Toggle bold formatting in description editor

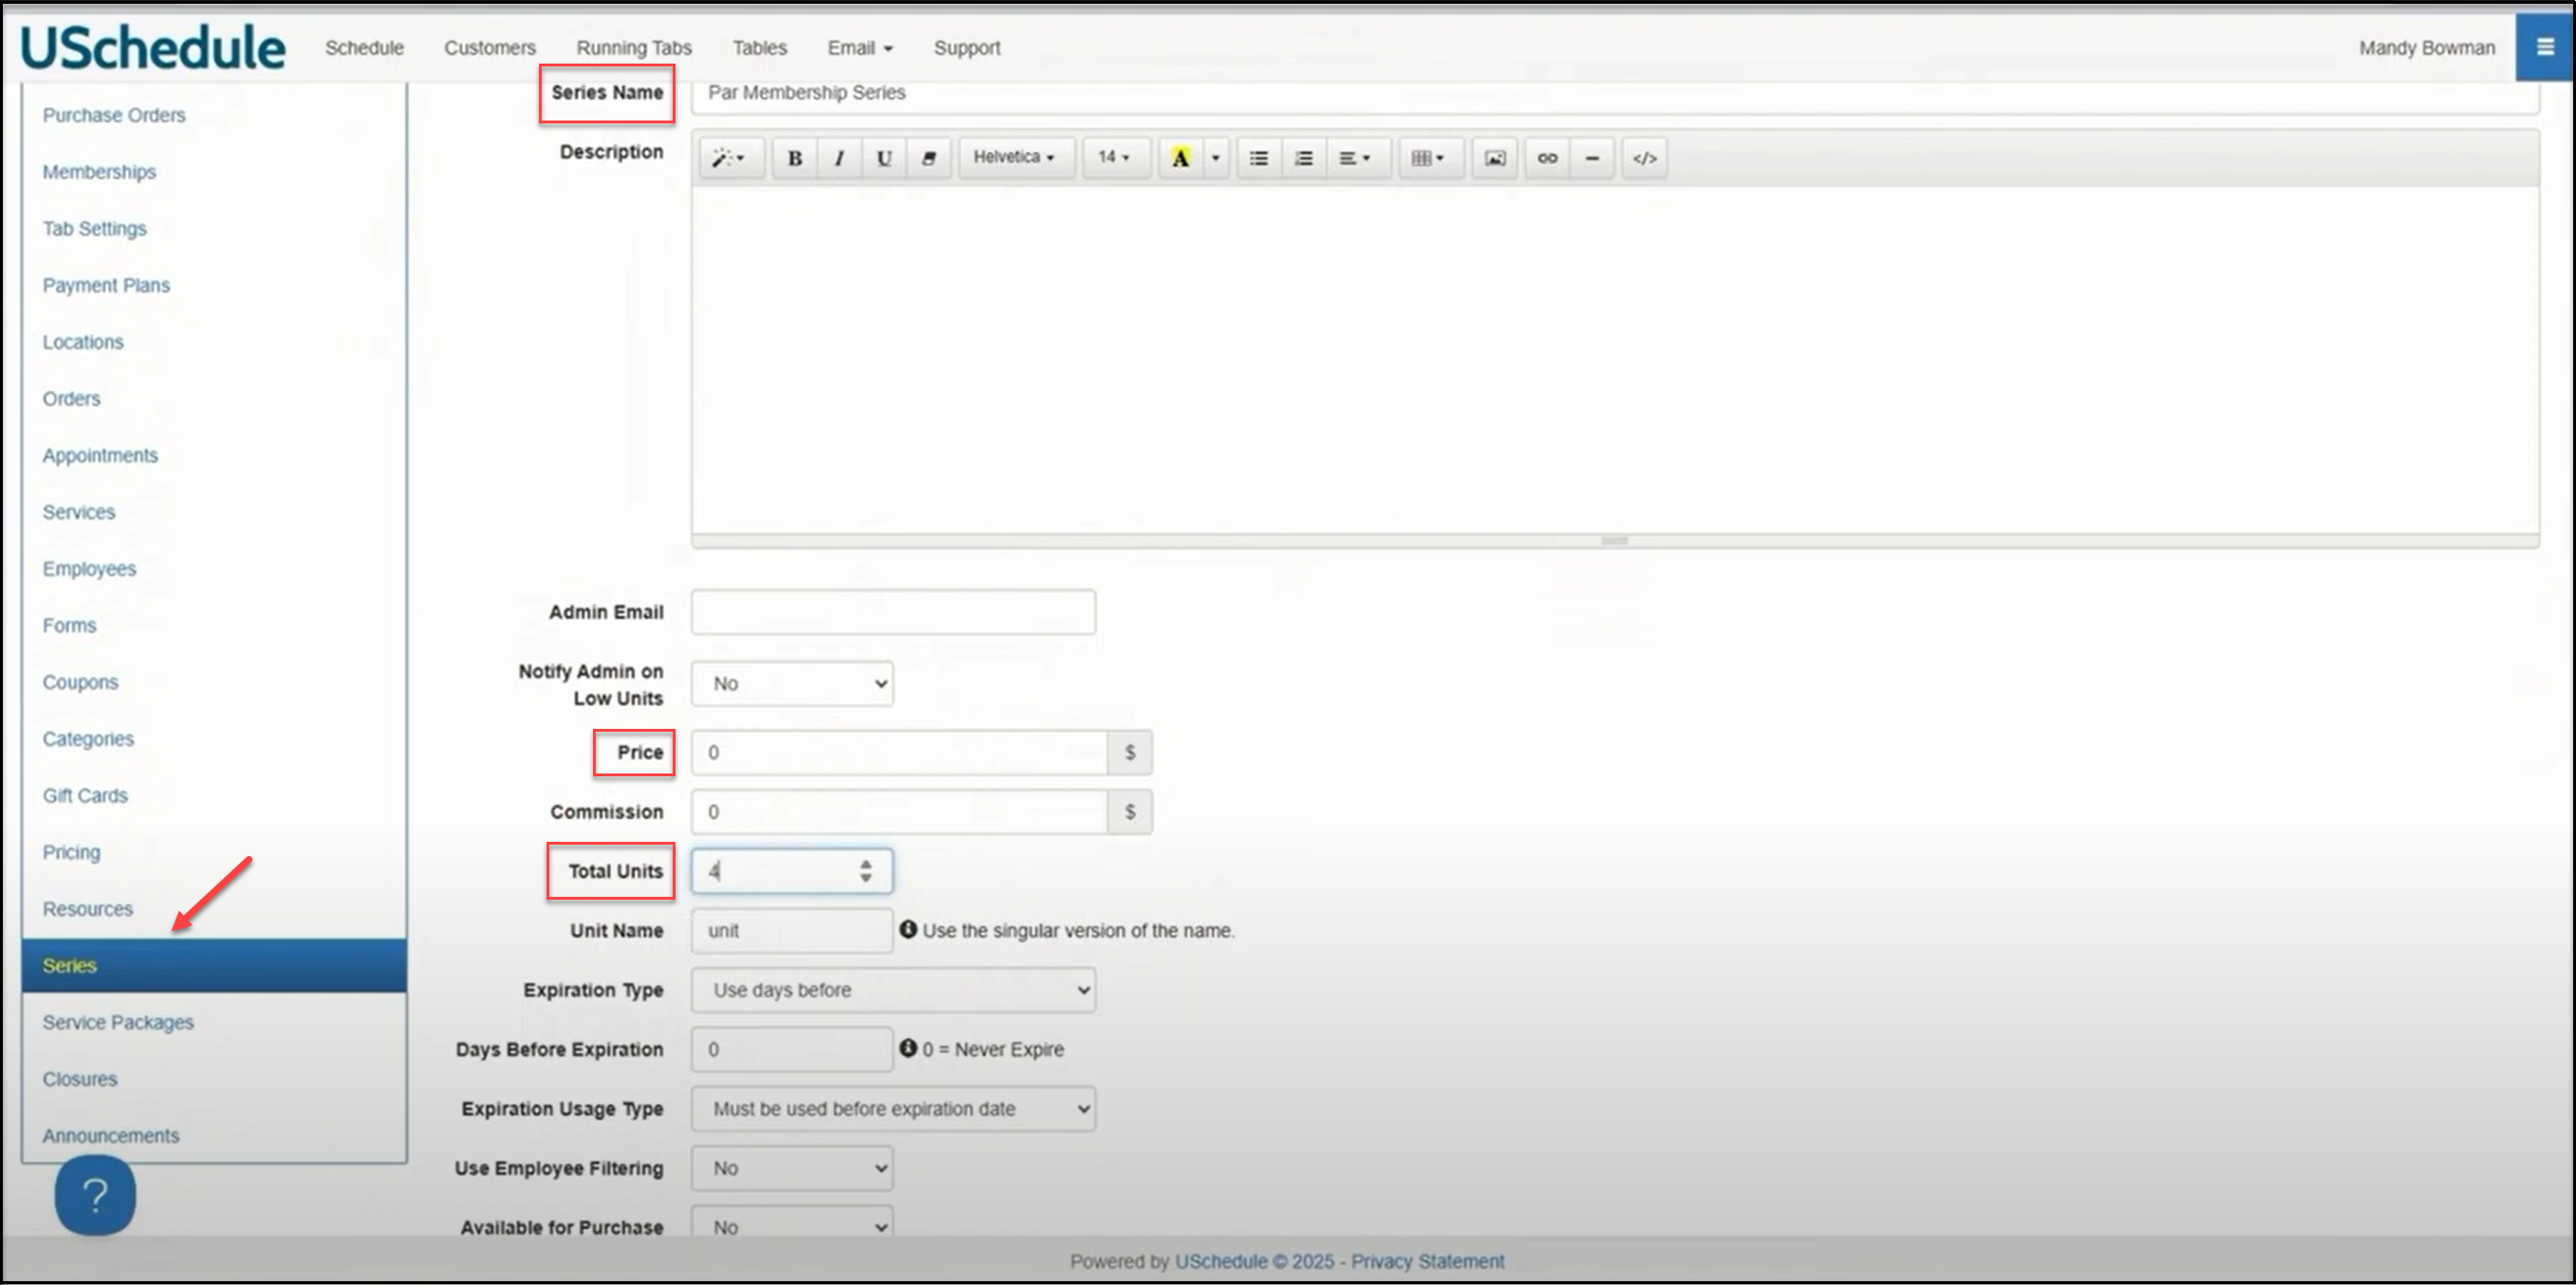point(795,158)
